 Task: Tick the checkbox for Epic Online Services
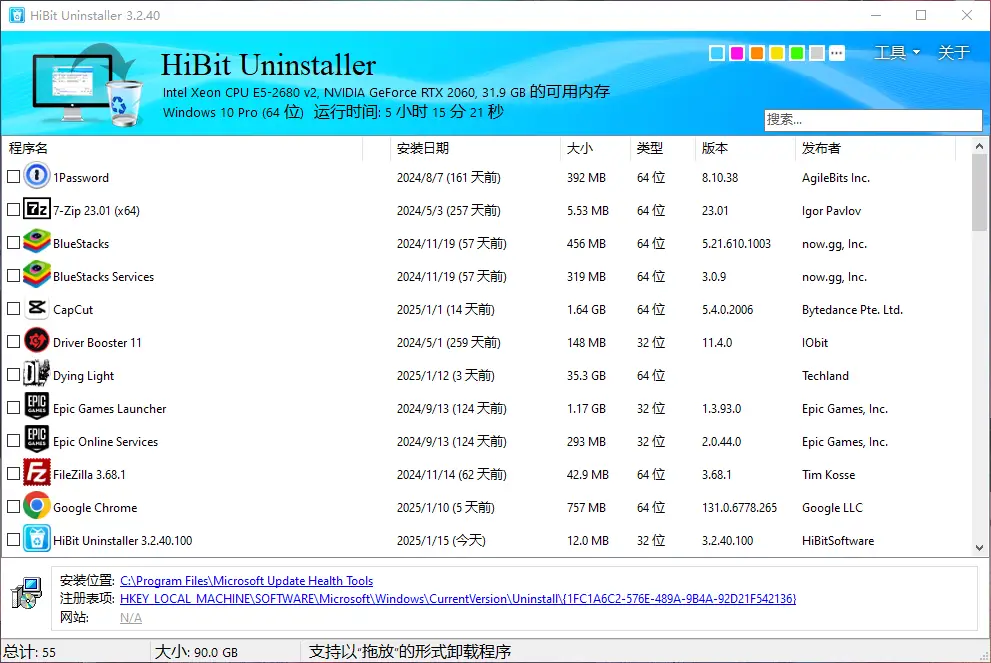click(13, 441)
